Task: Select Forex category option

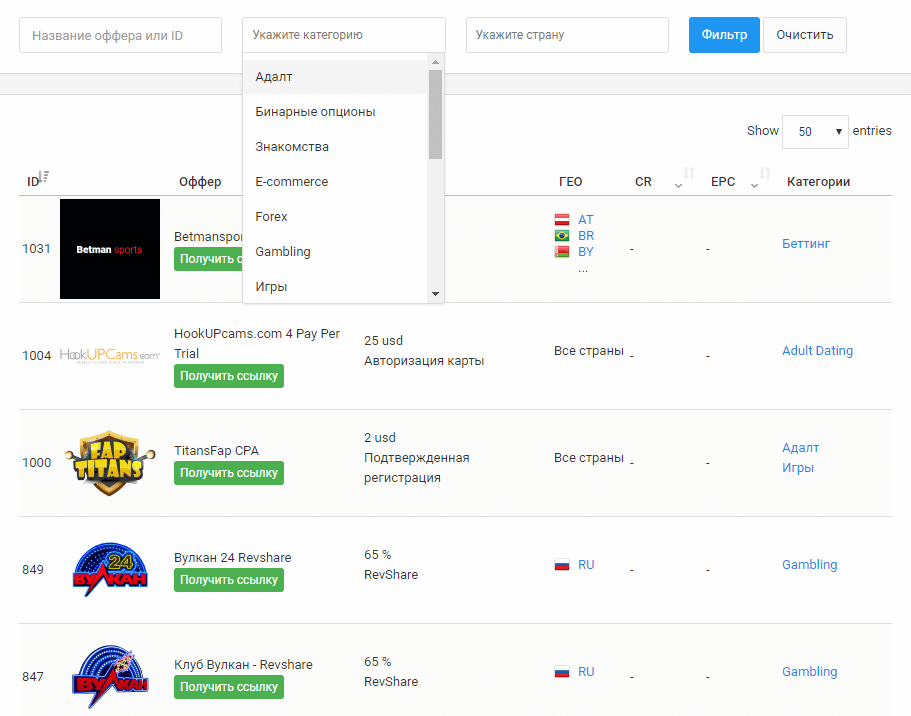Action: coord(335,216)
